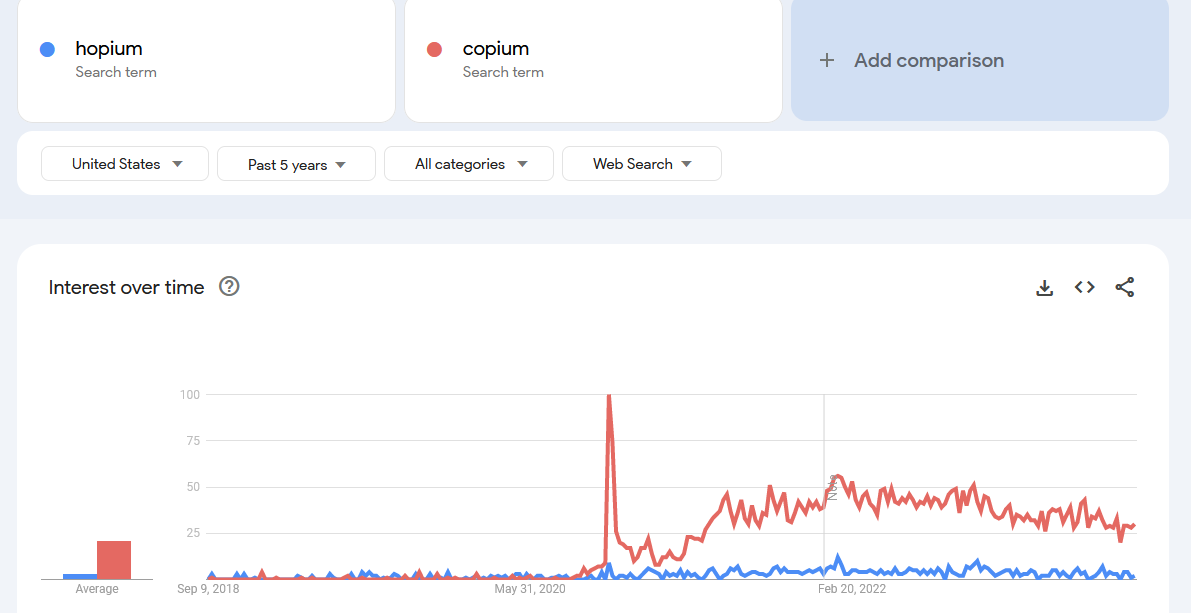This screenshot has width=1191, height=613.
Task: Open the United States region dropdown
Action: point(125,164)
